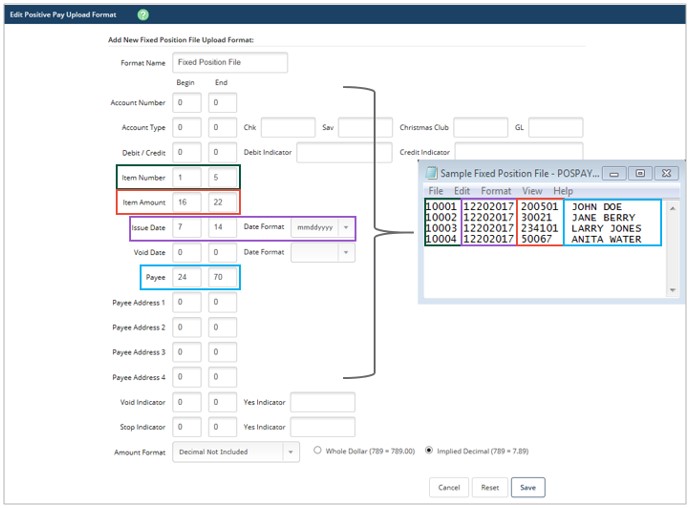691x508 pixels.
Task: Click the scroll up arrow in sample file
Action: tap(672, 208)
